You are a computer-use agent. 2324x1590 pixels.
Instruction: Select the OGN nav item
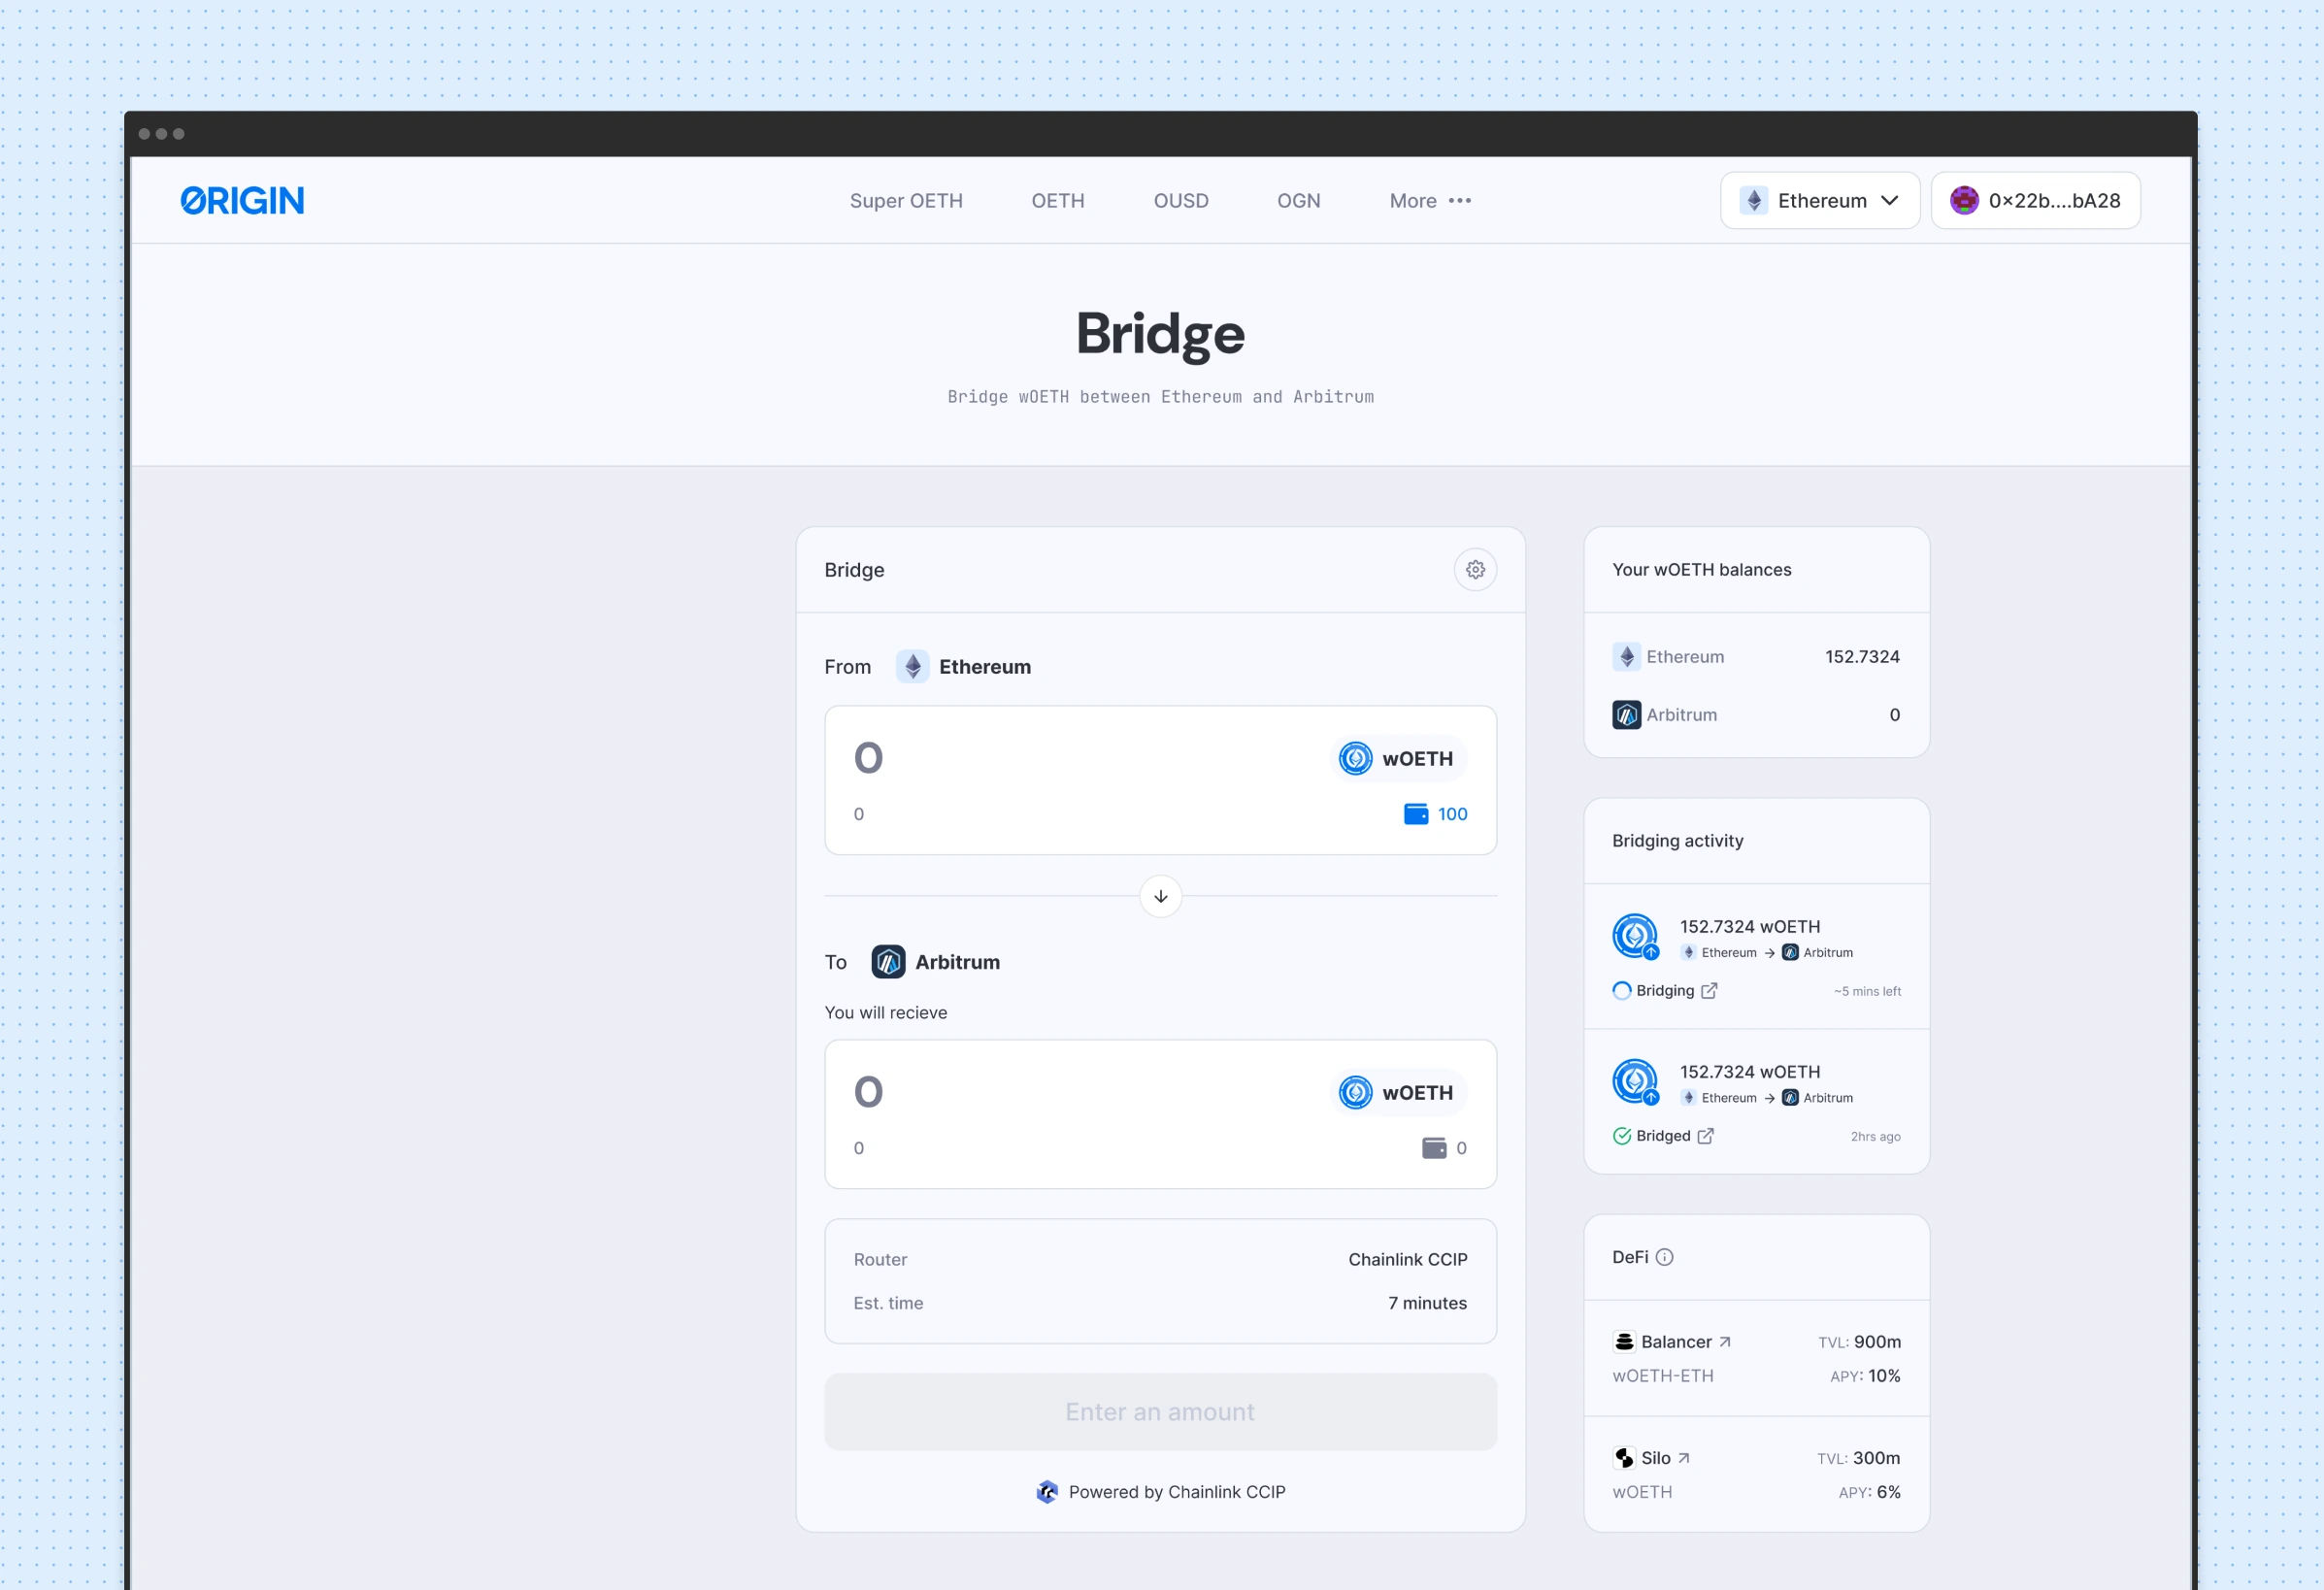coord(1298,201)
